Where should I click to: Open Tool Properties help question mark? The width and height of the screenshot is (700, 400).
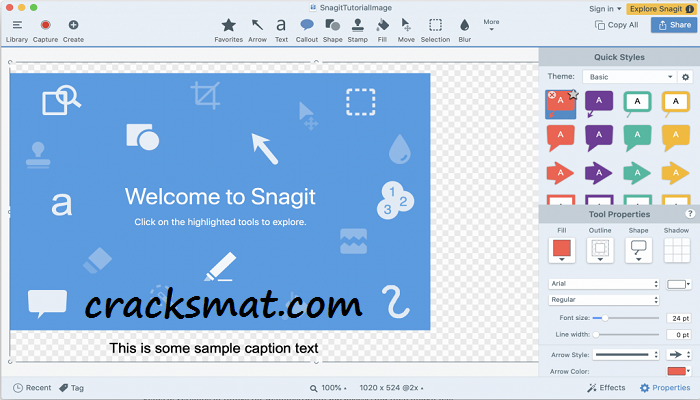tap(690, 214)
